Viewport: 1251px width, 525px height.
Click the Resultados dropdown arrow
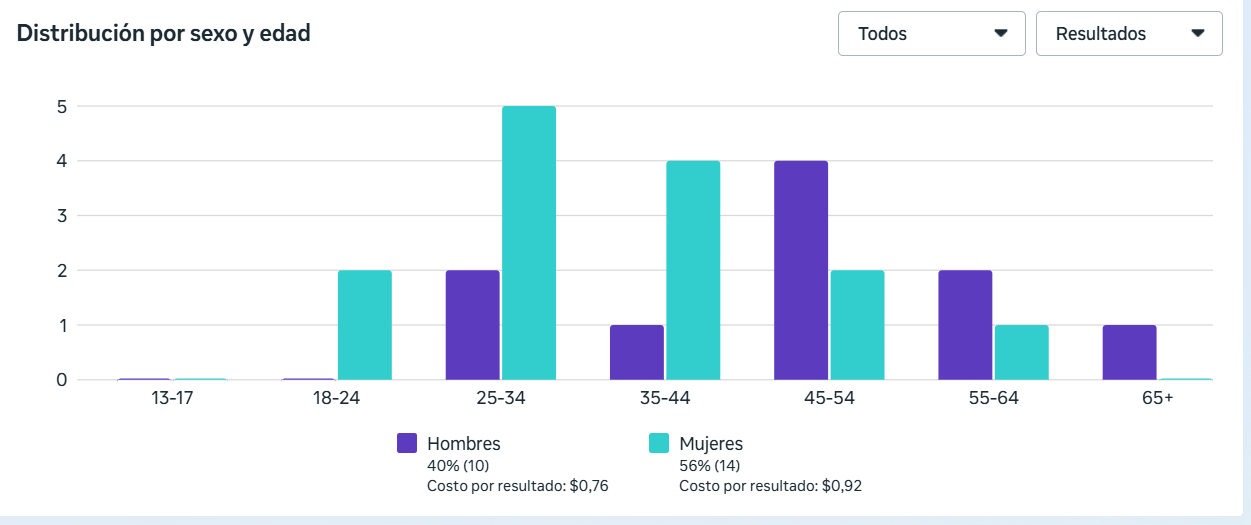point(1198,33)
